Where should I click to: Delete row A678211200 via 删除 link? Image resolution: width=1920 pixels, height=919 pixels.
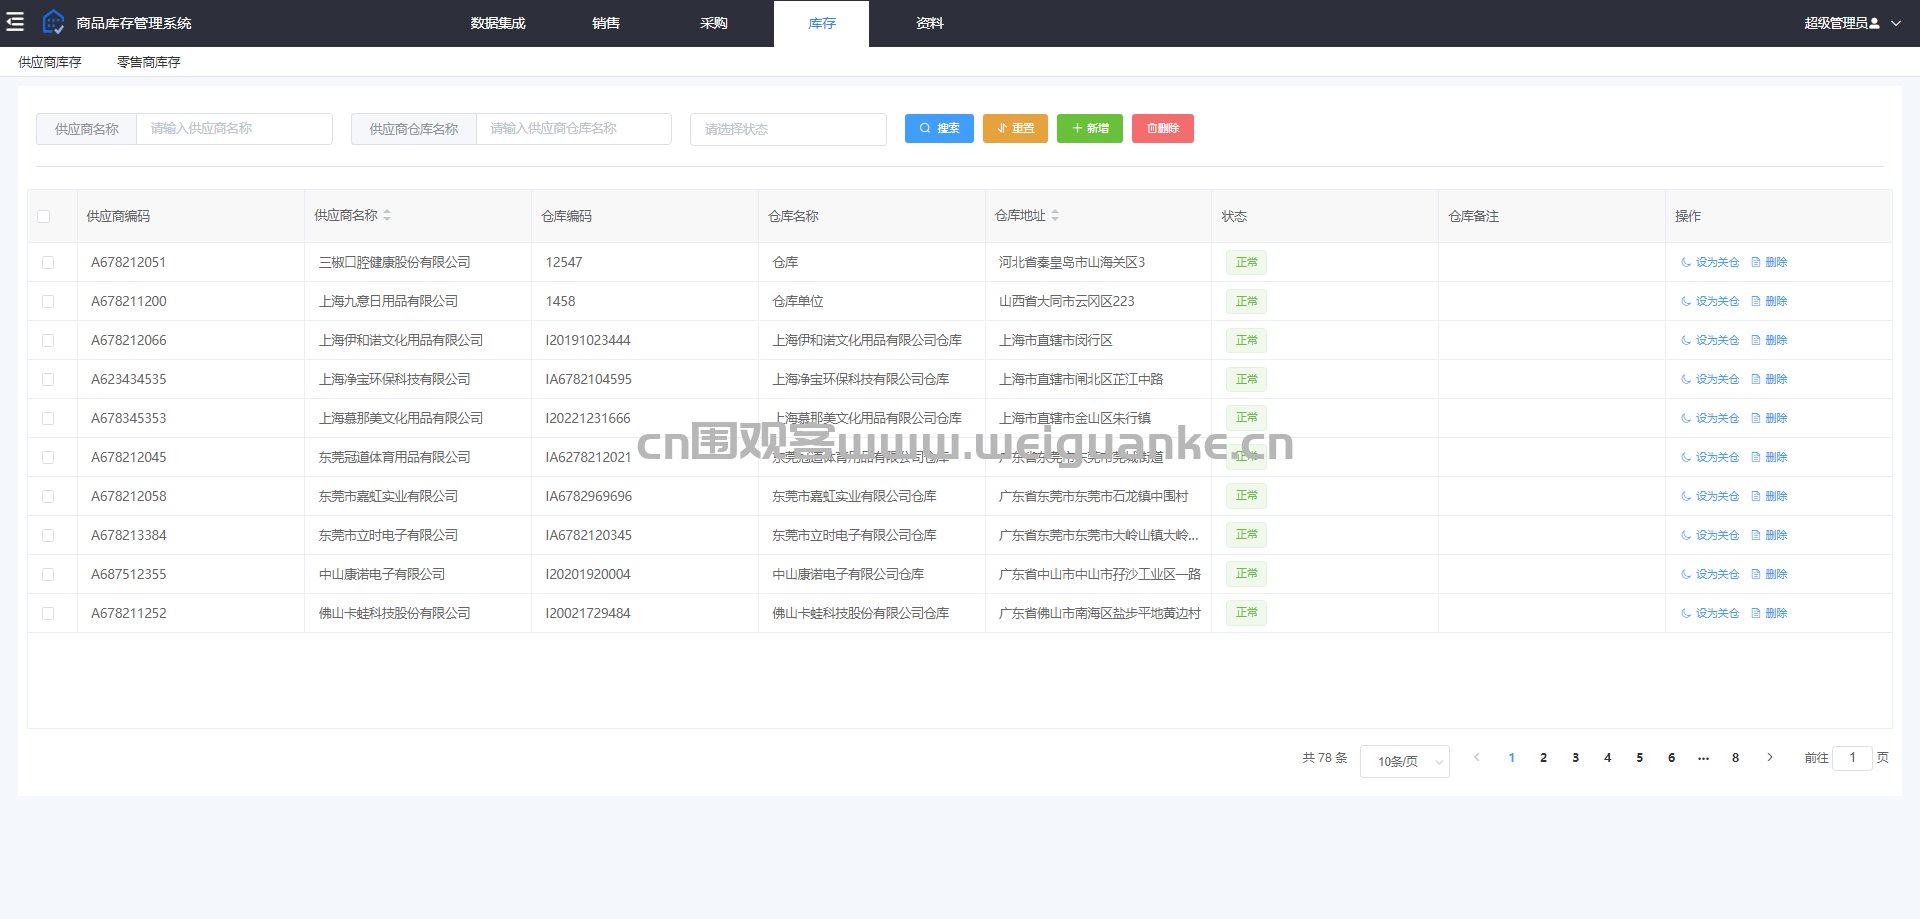pyautogui.click(x=1769, y=301)
